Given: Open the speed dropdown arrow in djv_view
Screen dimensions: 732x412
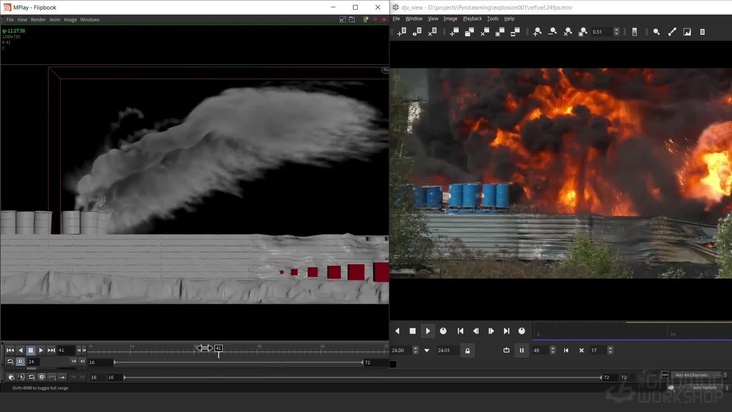Looking at the screenshot, I should tap(427, 350).
